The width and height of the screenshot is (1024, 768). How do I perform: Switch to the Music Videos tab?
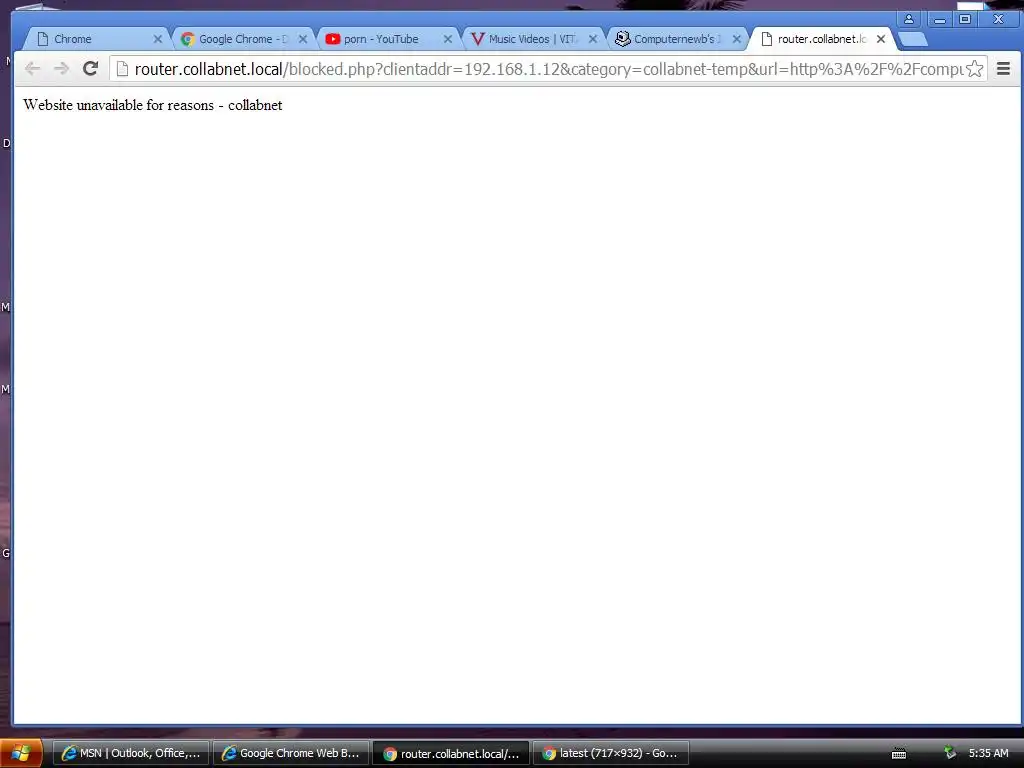tap(530, 39)
